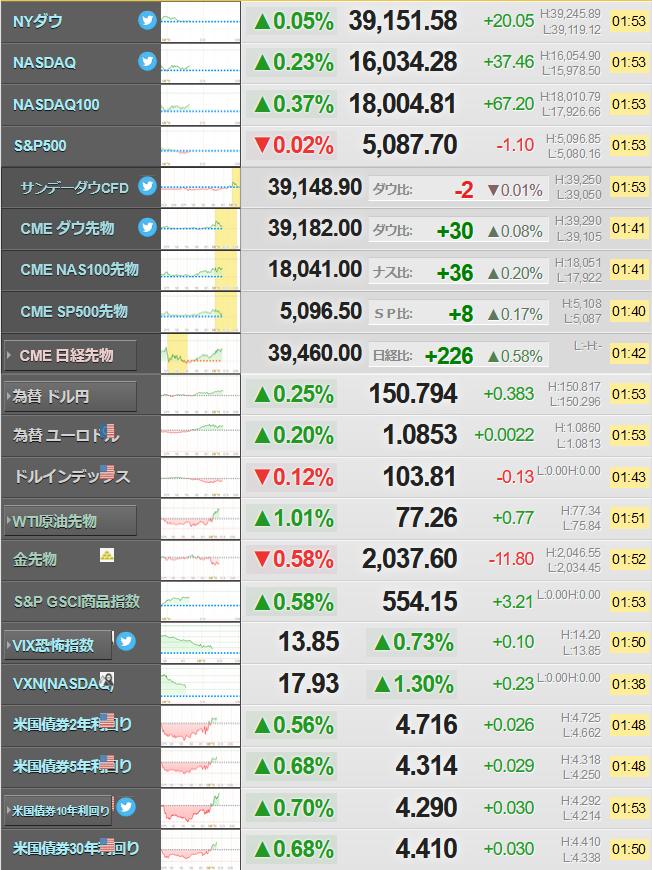Expand the 為替 ドル円 button
The image size is (652, 870).
point(70,396)
